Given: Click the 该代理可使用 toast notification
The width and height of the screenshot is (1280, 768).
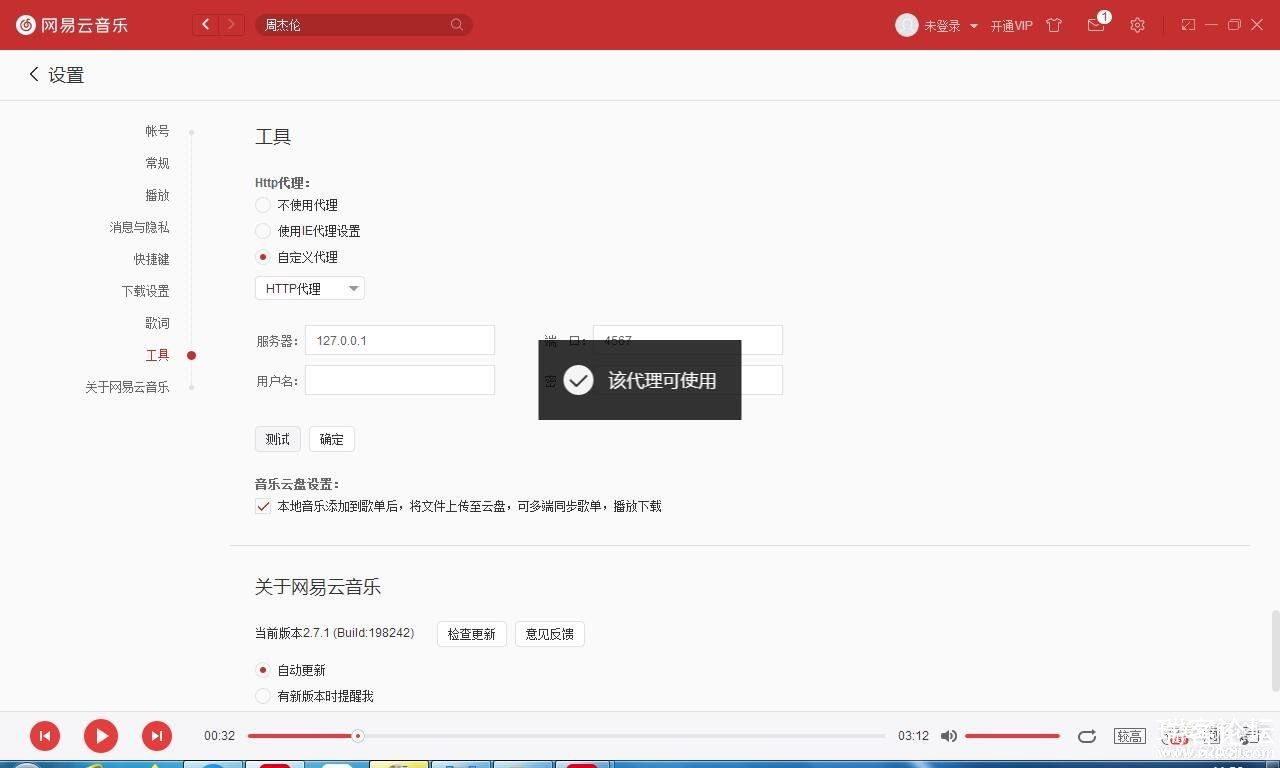Looking at the screenshot, I should pos(640,380).
